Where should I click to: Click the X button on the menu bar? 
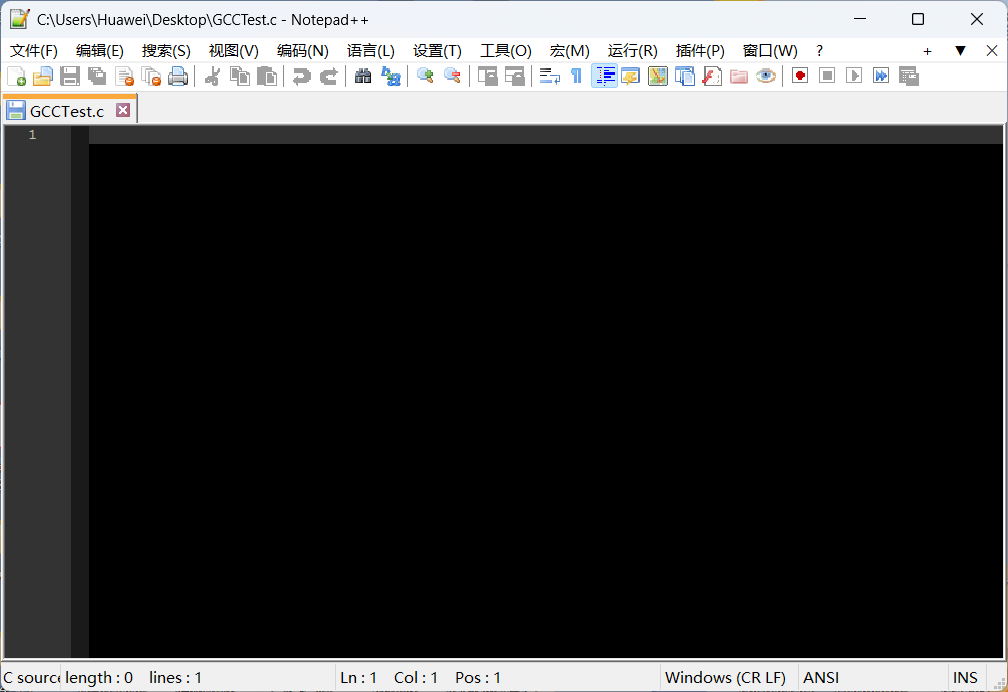point(991,51)
